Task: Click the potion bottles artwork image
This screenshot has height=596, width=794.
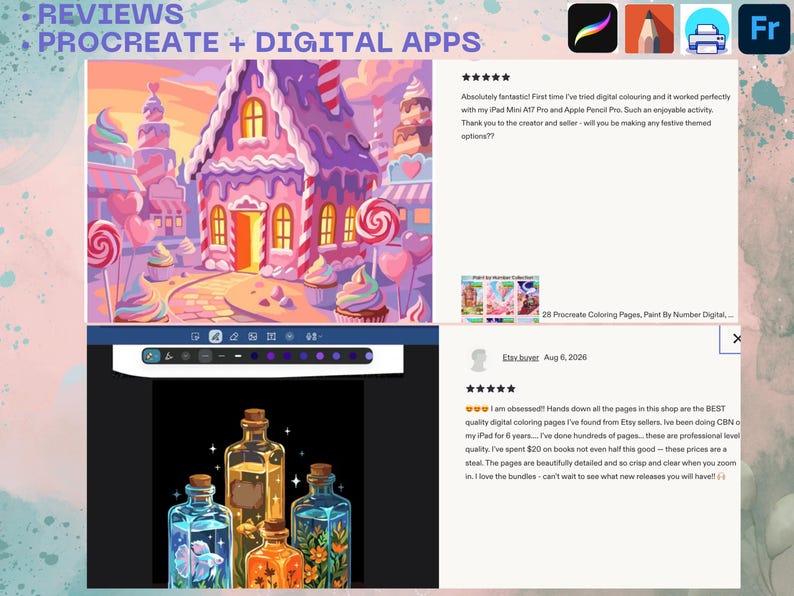Action: click(258, 484)
